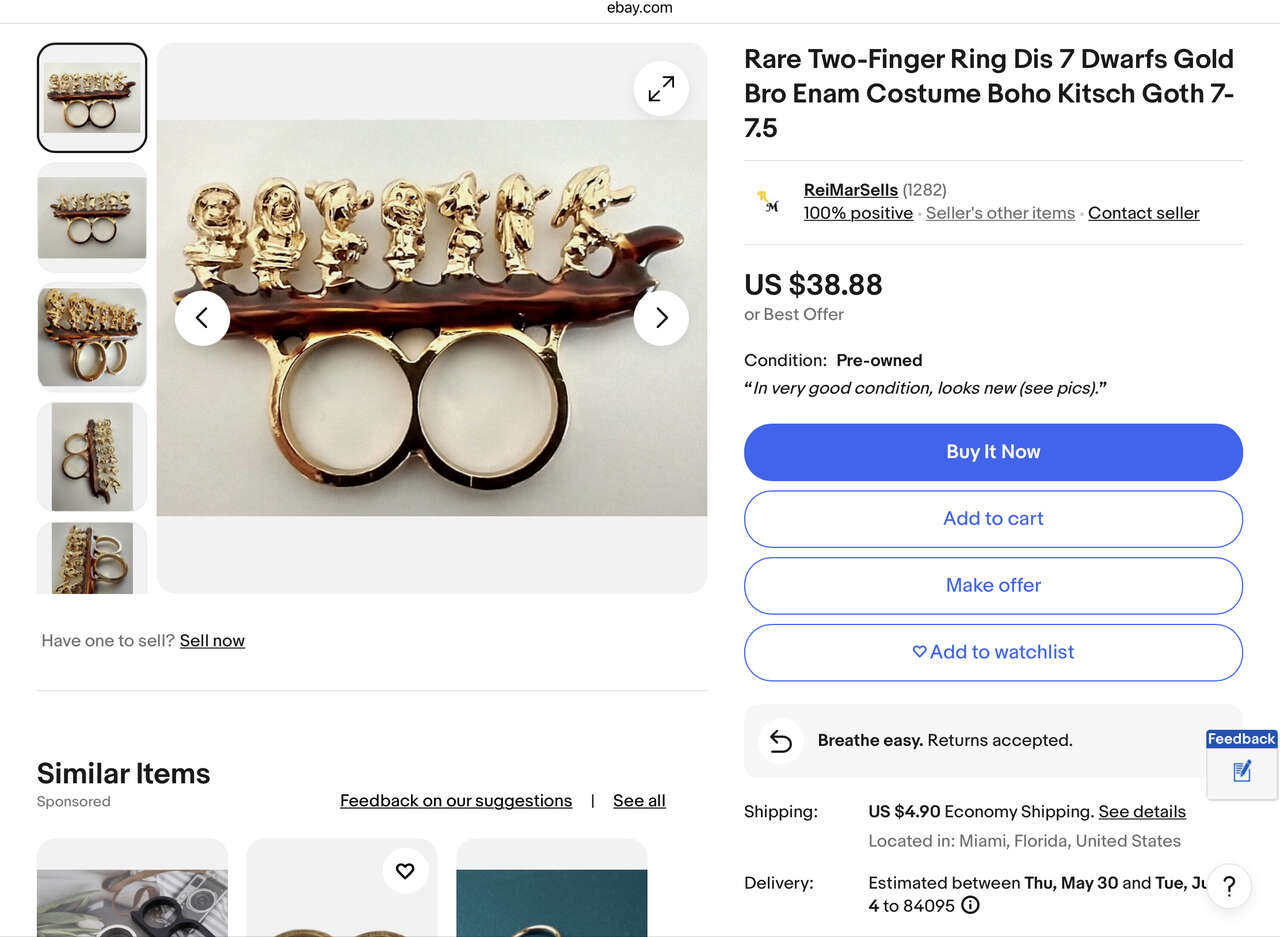The width and height of the screenshot is (1280, 937).
Task: Click the Contact seller link
Action: [x=1143, y=213]
